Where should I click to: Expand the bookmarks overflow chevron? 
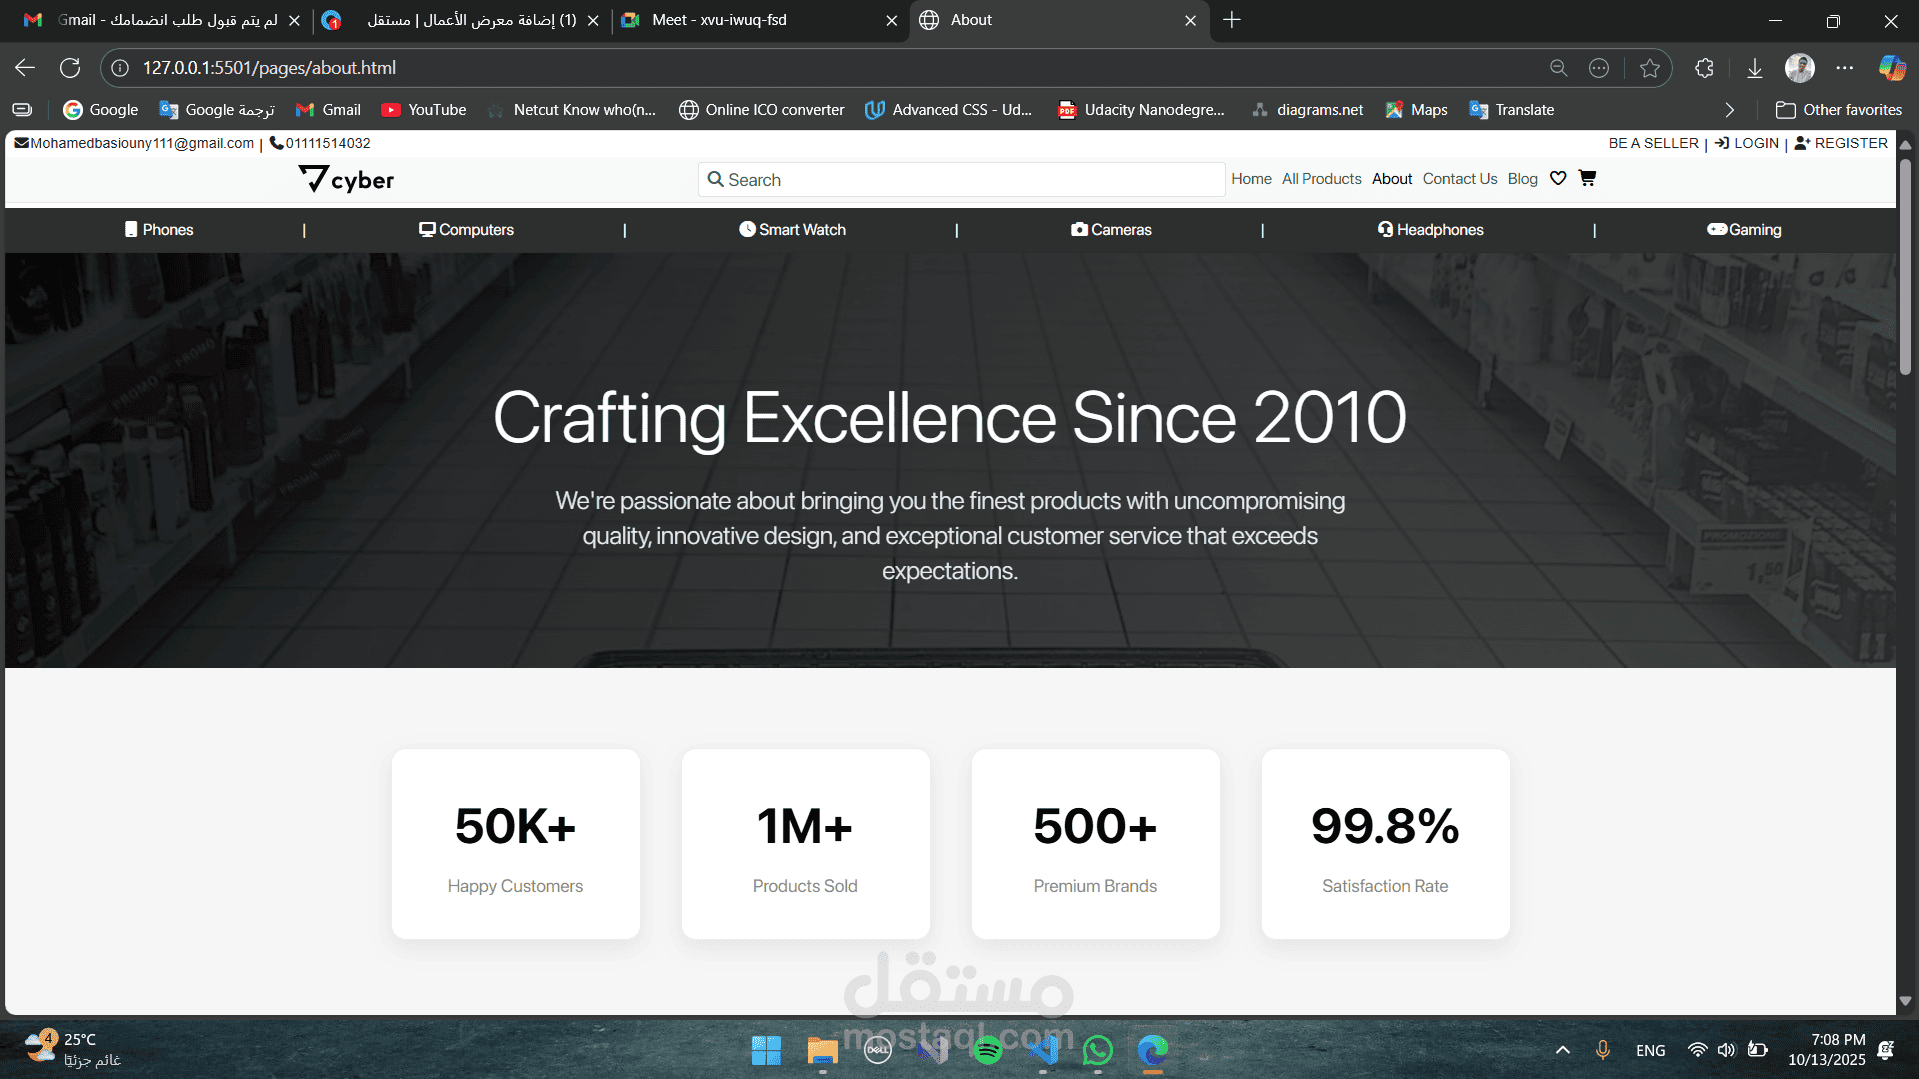coord(1730,110)
